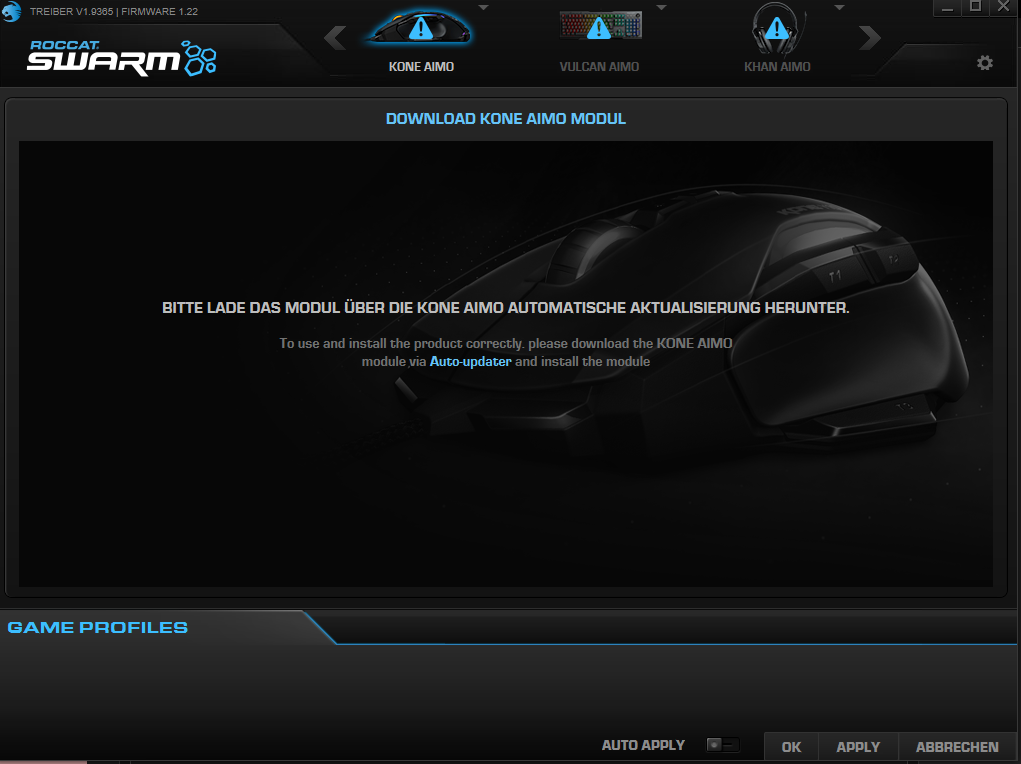
Task: Switch to the KONE AIMO tab label
Action: pos(421,66)
